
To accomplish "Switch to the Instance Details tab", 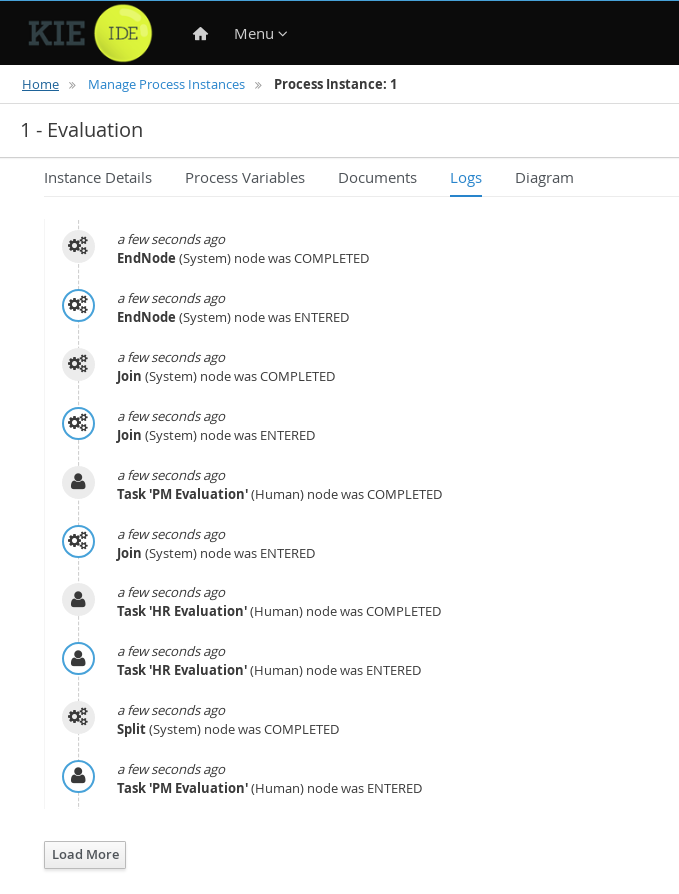I will click(98, 178).
